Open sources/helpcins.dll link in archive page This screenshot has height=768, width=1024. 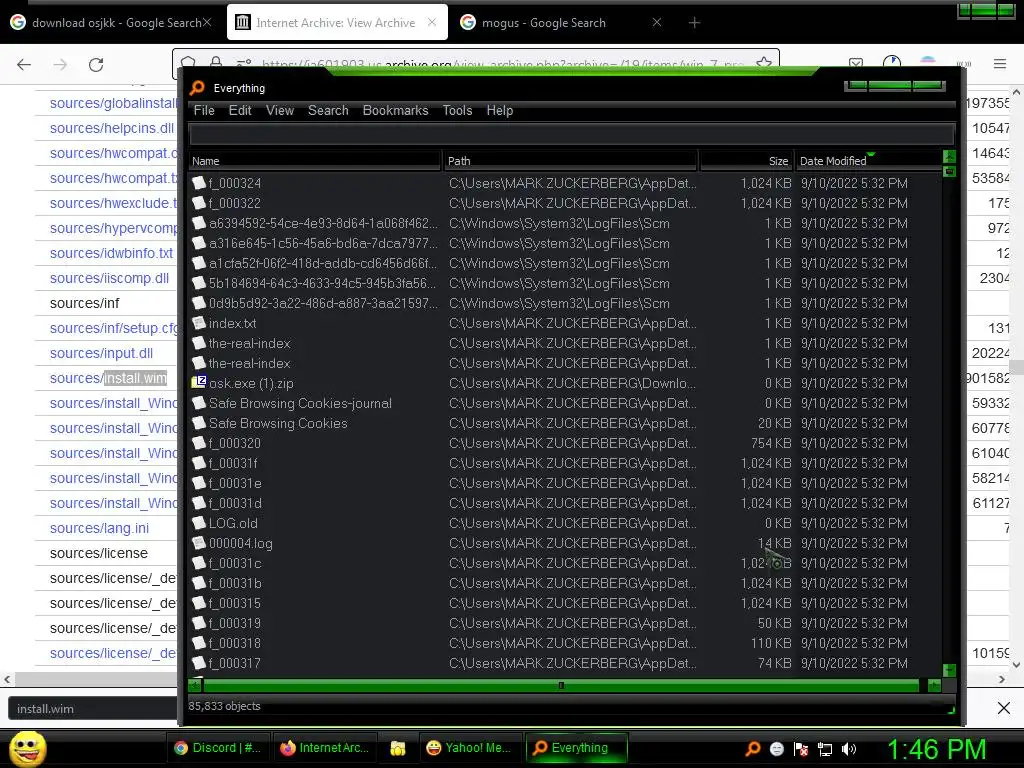click(112, 128)
